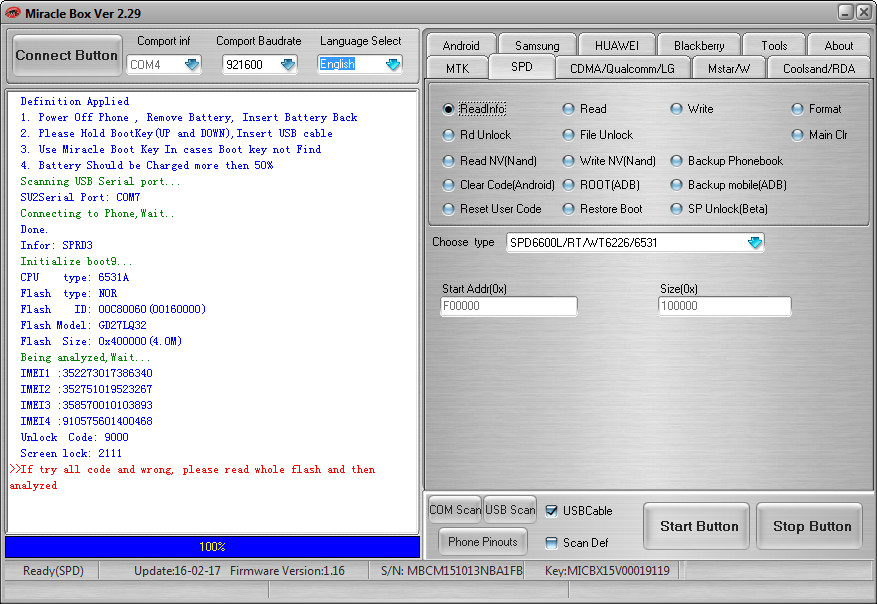Switch to the MTK tab
Image resolution: width=877 pixels, height=604 pixels.
point(458,68)
